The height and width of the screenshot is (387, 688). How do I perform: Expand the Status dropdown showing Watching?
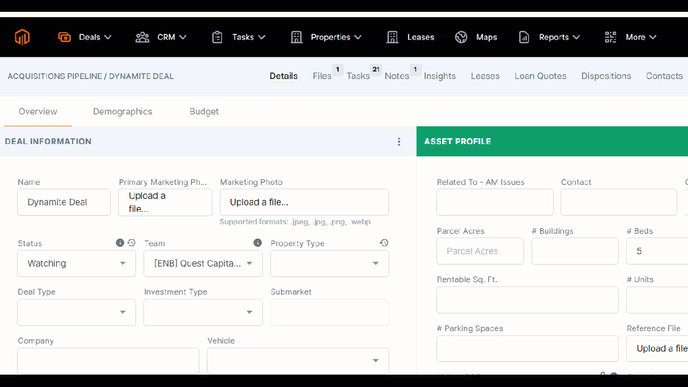[x=76, y=263]
